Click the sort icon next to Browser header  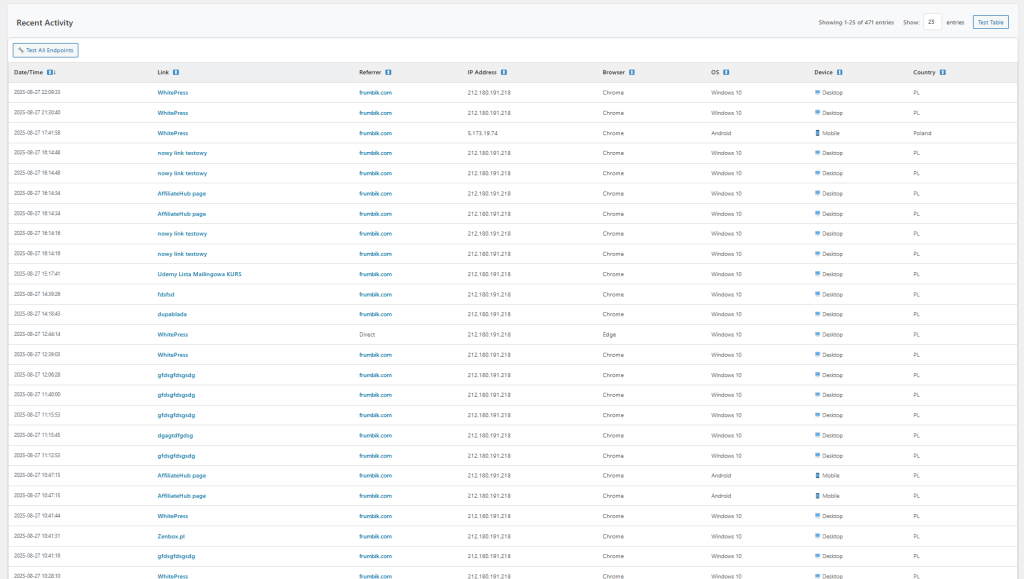pyautogui.click(x=632, y=72)
